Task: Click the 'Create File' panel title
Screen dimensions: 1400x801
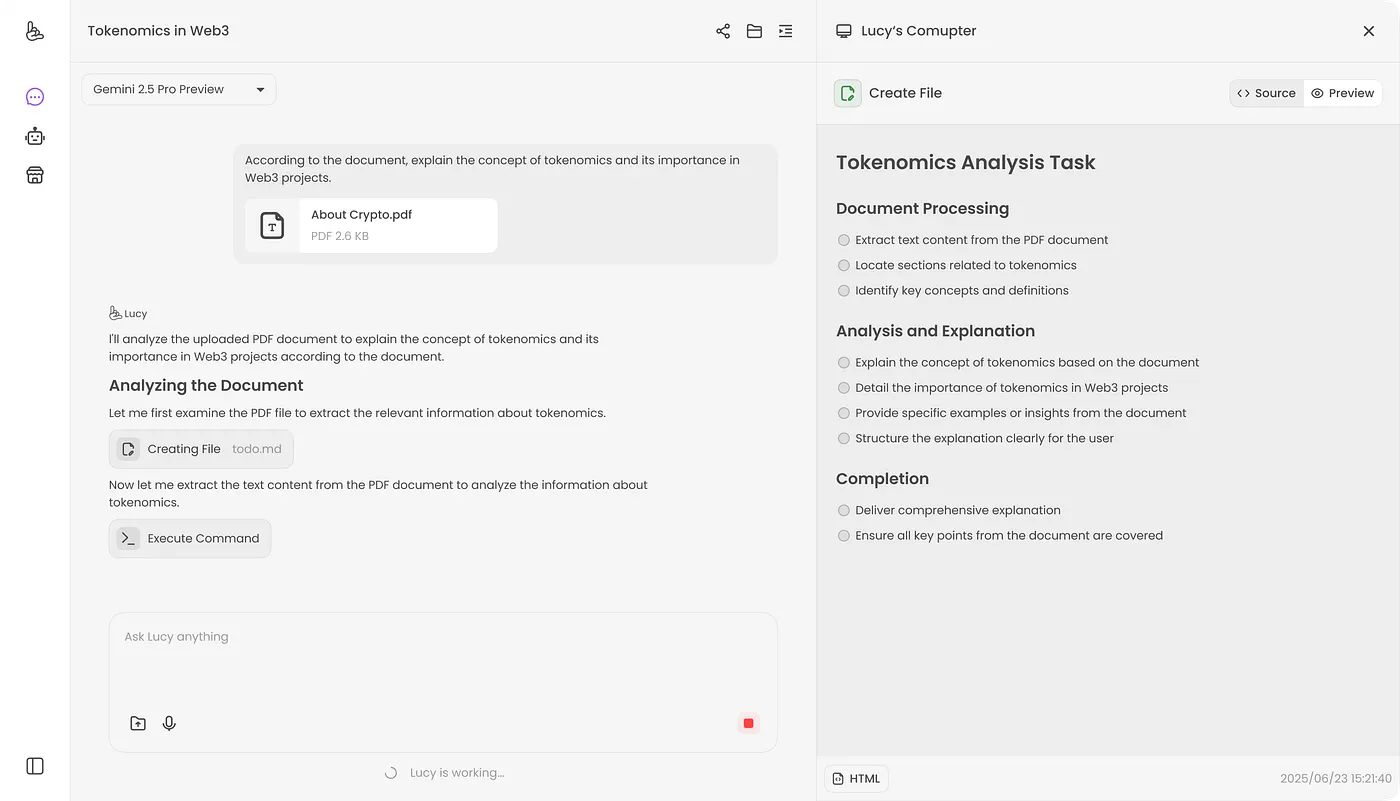Action: (905, 93)
